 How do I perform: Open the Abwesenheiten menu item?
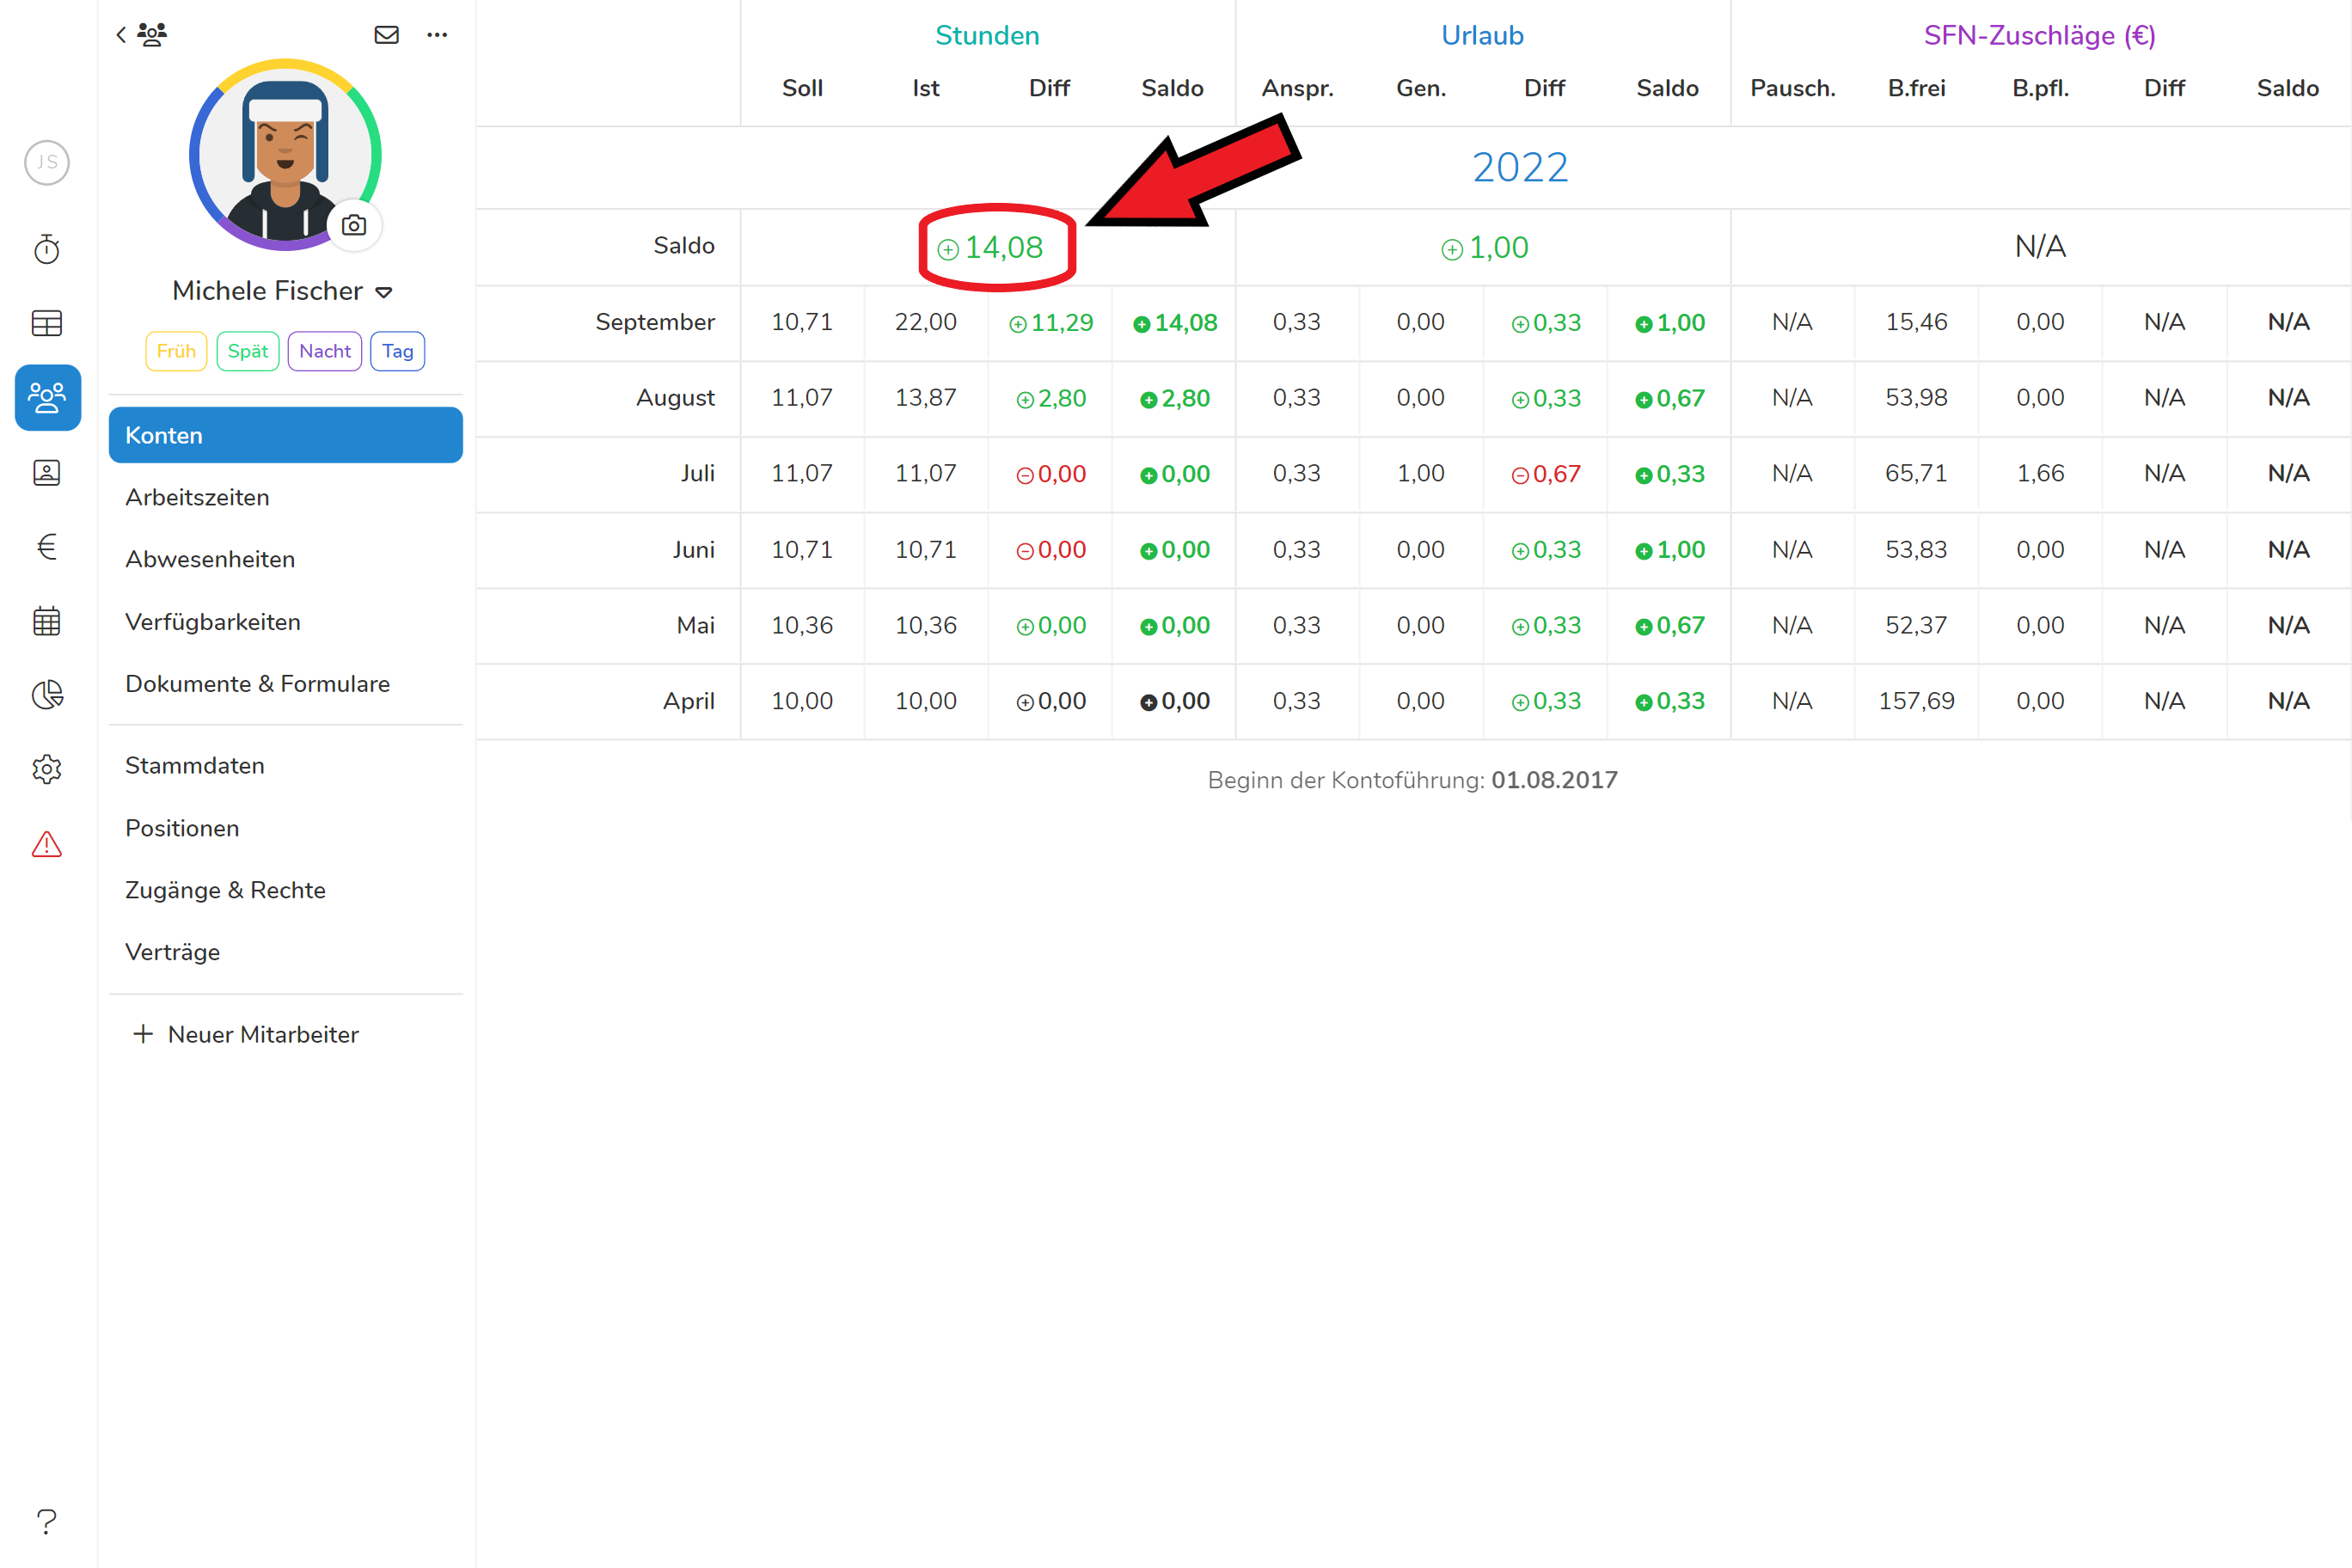pos(210,559)
